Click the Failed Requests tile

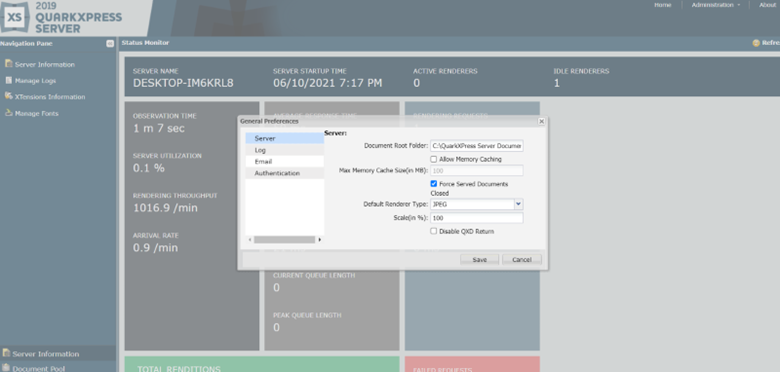(x=472, y=364)
